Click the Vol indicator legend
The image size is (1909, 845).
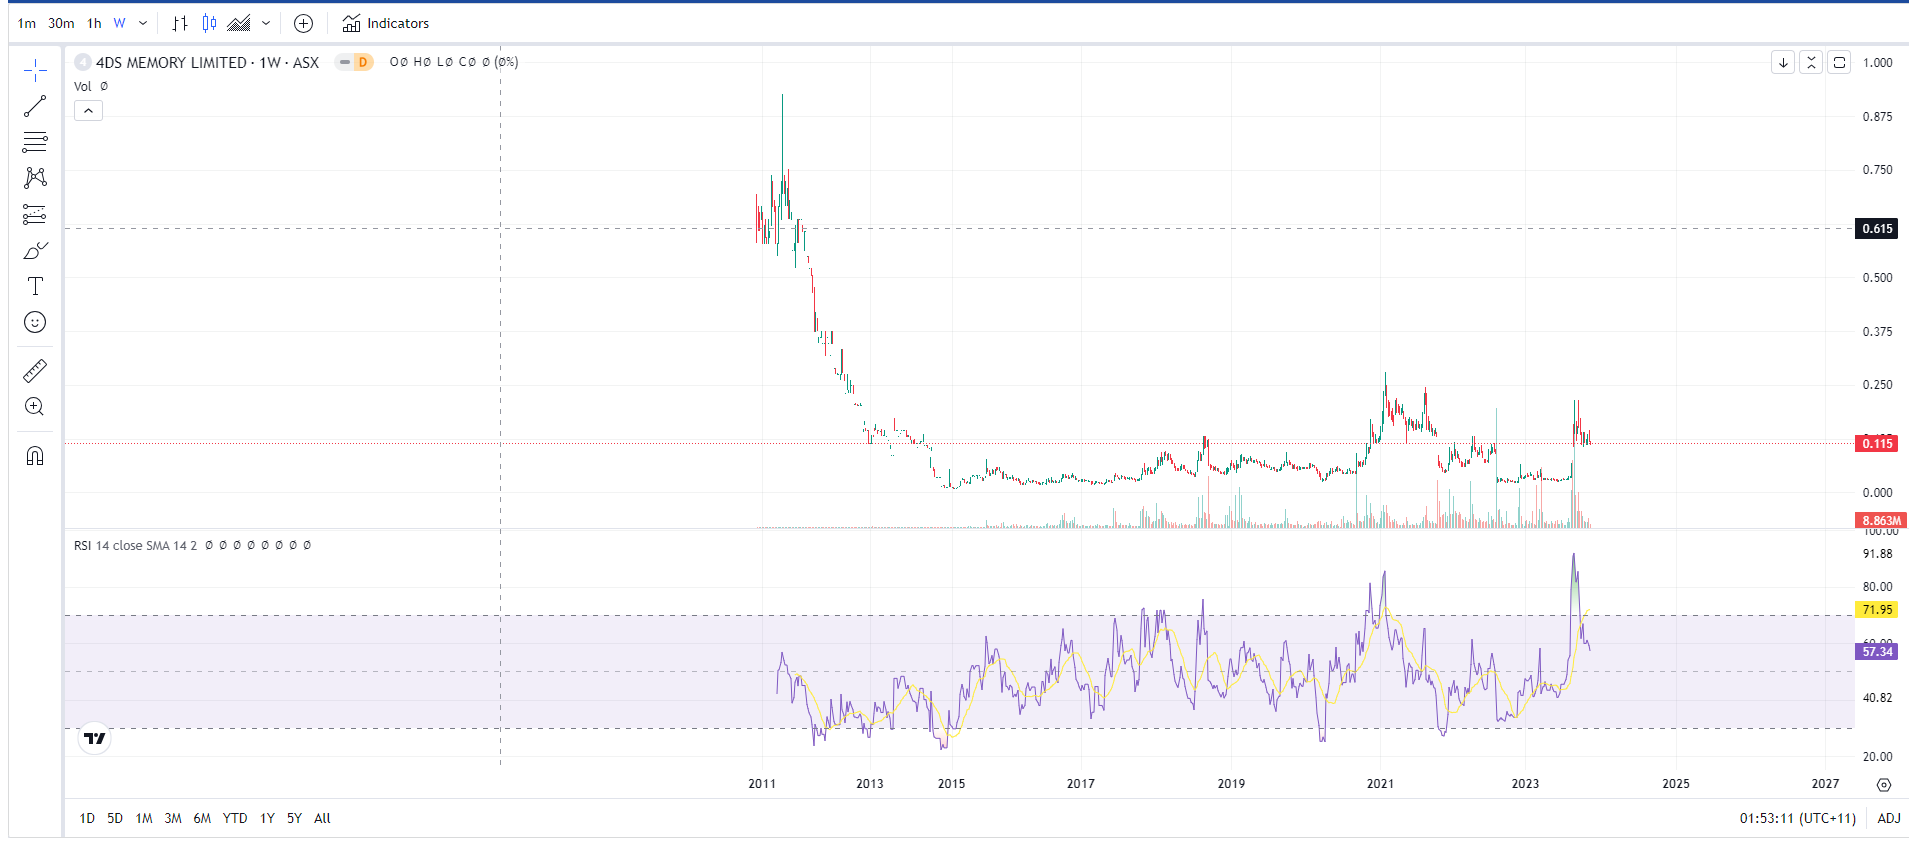83,86
